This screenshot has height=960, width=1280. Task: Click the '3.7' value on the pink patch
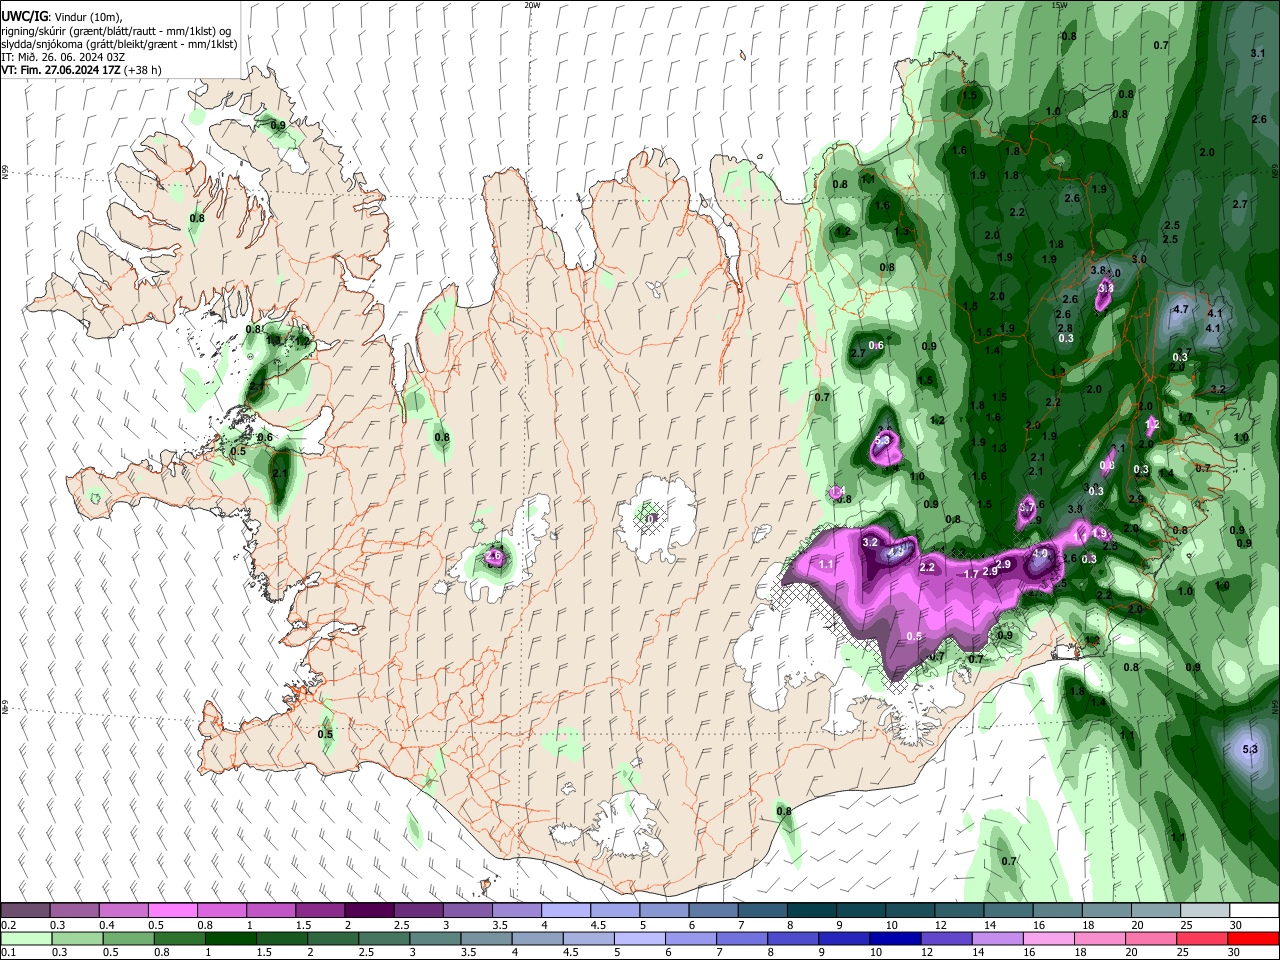tap(1026, 508)
